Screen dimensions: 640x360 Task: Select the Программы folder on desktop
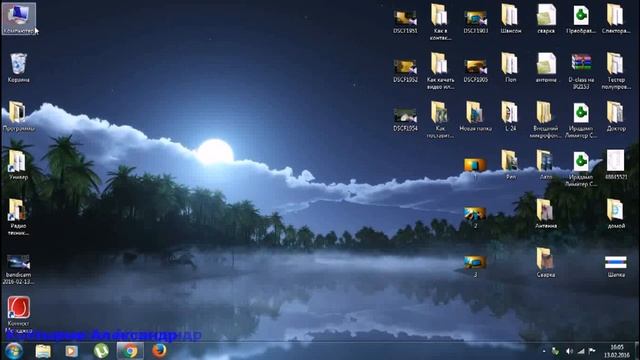click(18, 116)
